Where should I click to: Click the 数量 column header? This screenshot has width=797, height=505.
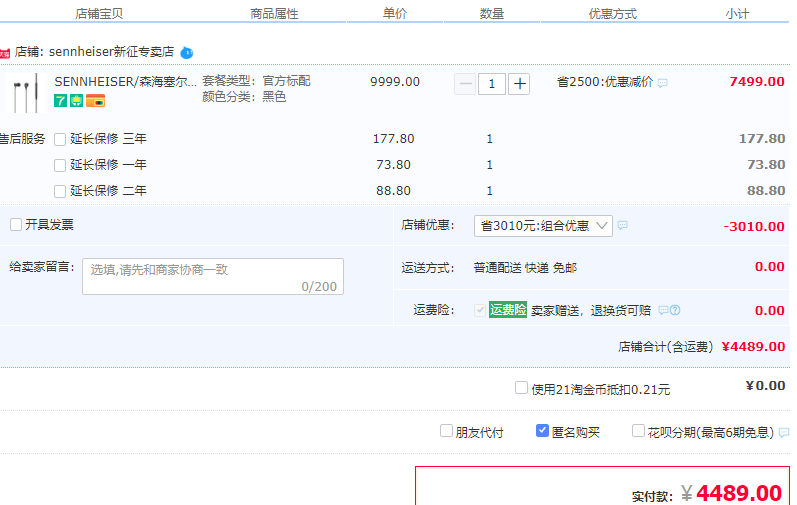click(x=492, y=14)
